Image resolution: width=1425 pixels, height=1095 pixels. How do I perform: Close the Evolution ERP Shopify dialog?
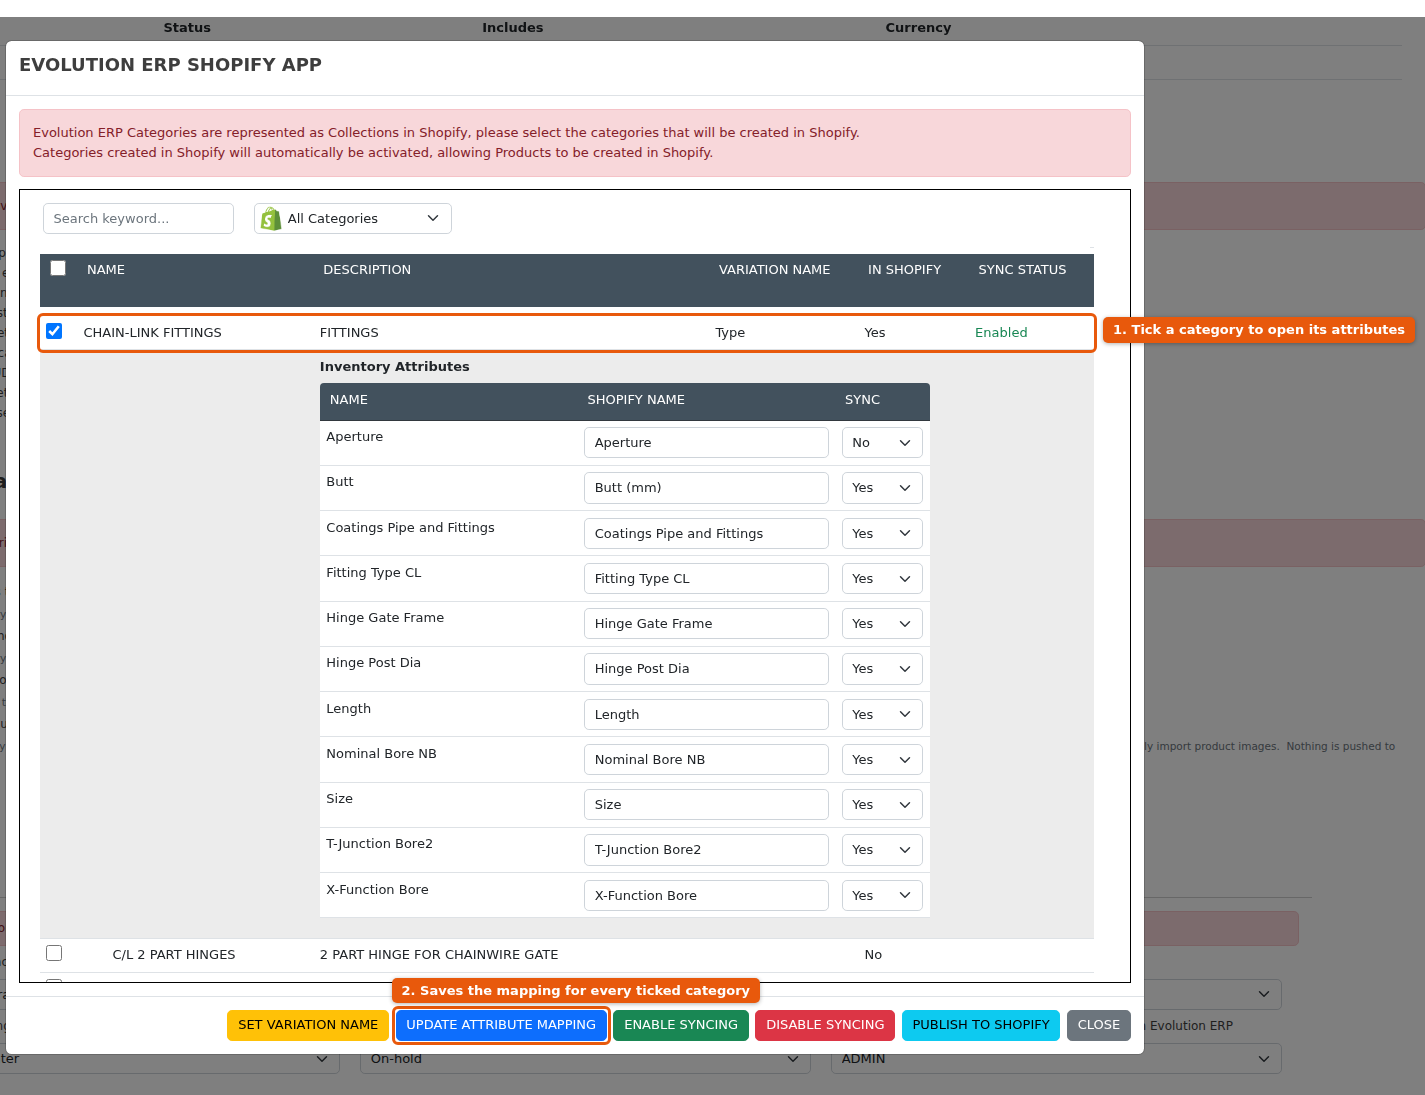[x=1099, y=1025]
